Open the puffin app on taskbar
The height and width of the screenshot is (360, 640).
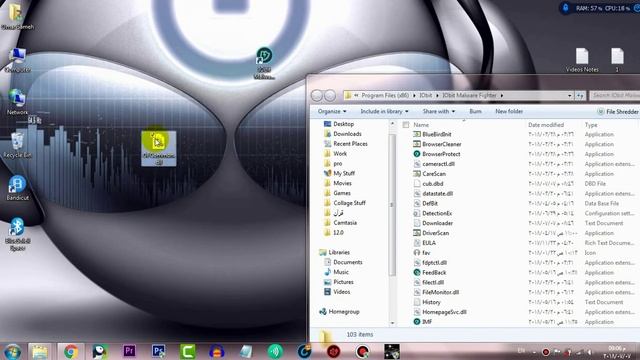[100, 351]
